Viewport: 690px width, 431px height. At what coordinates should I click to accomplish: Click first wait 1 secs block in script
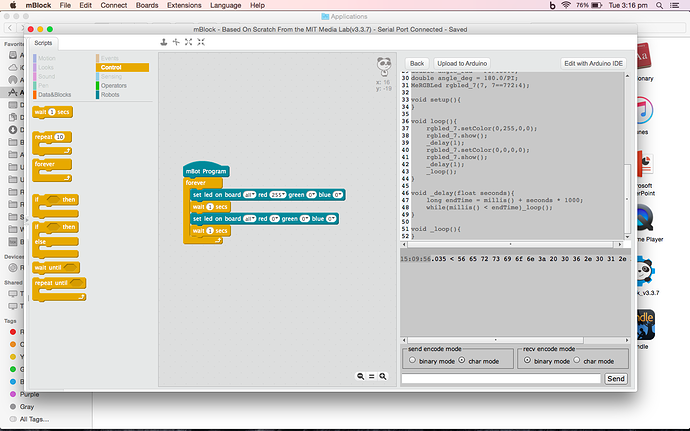click(210, 206)
